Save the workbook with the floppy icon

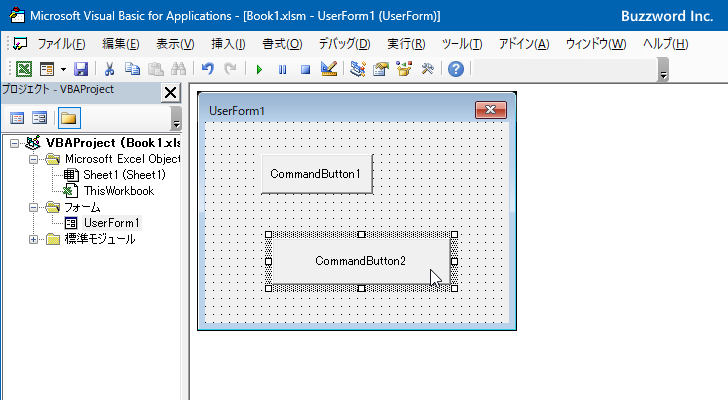(81, 69)
